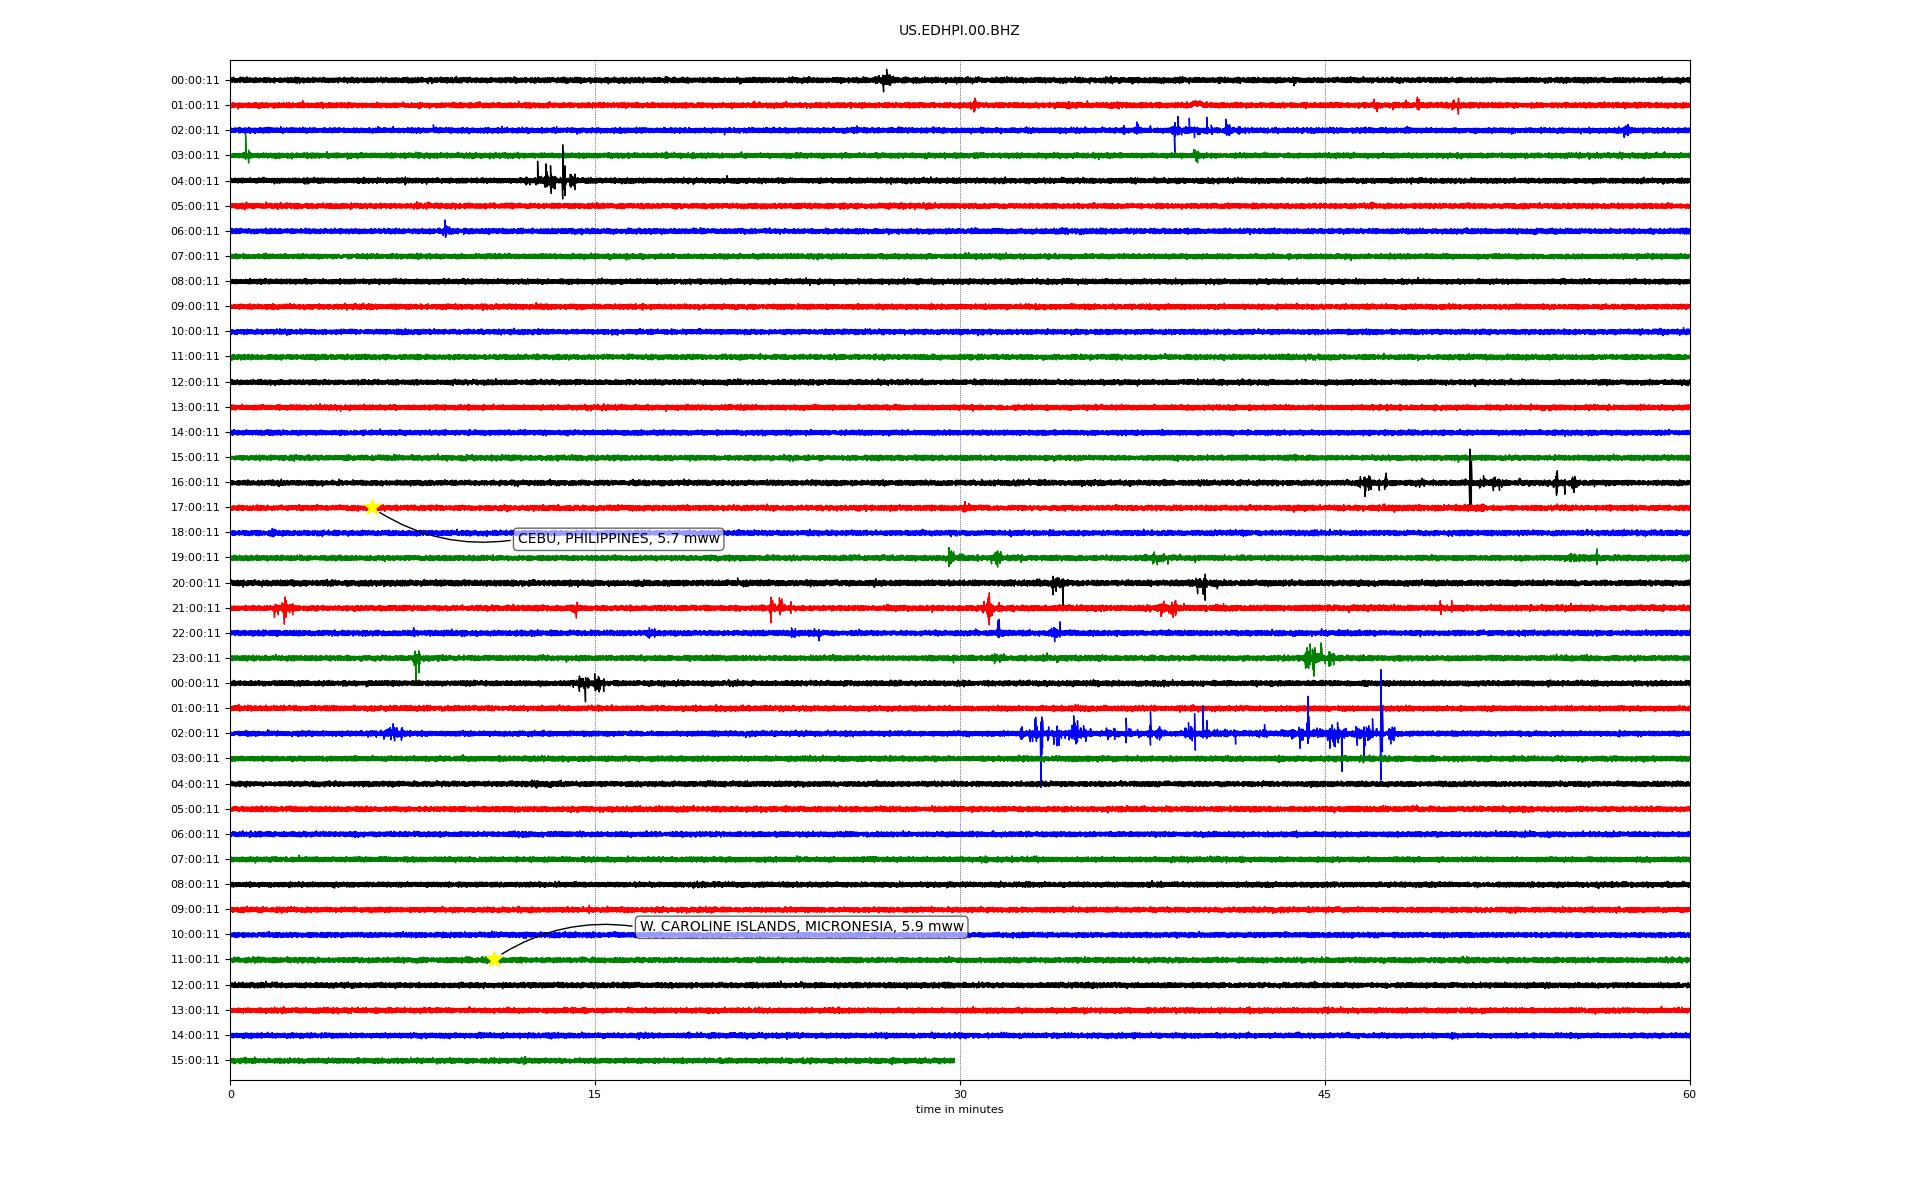
Task: Click the black burst on 04:00:11 trace
Action: (x=562, y=178)
